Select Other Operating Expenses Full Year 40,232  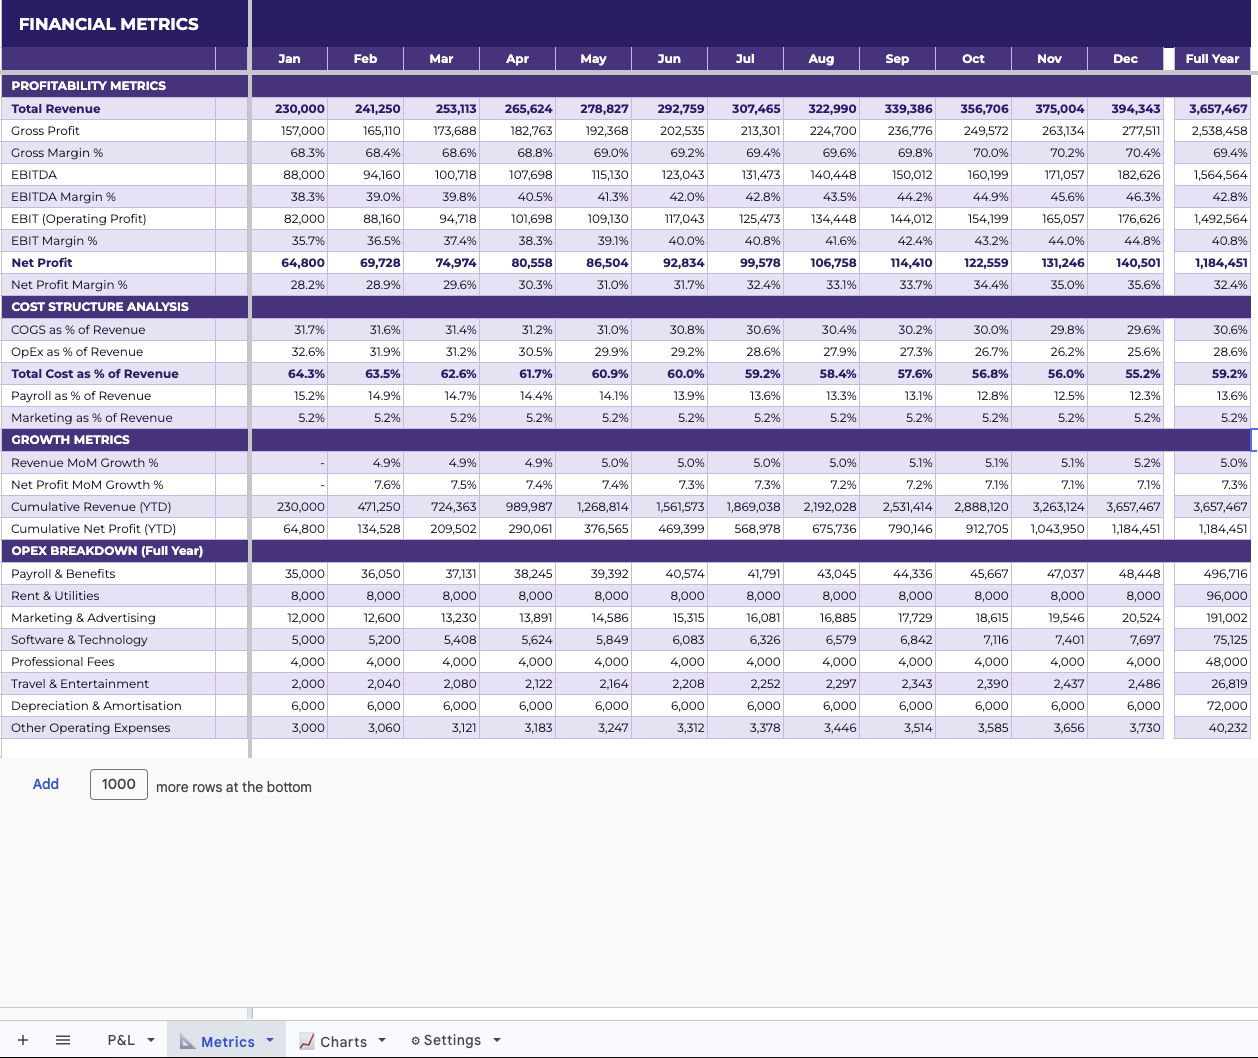pos(1212,728)
